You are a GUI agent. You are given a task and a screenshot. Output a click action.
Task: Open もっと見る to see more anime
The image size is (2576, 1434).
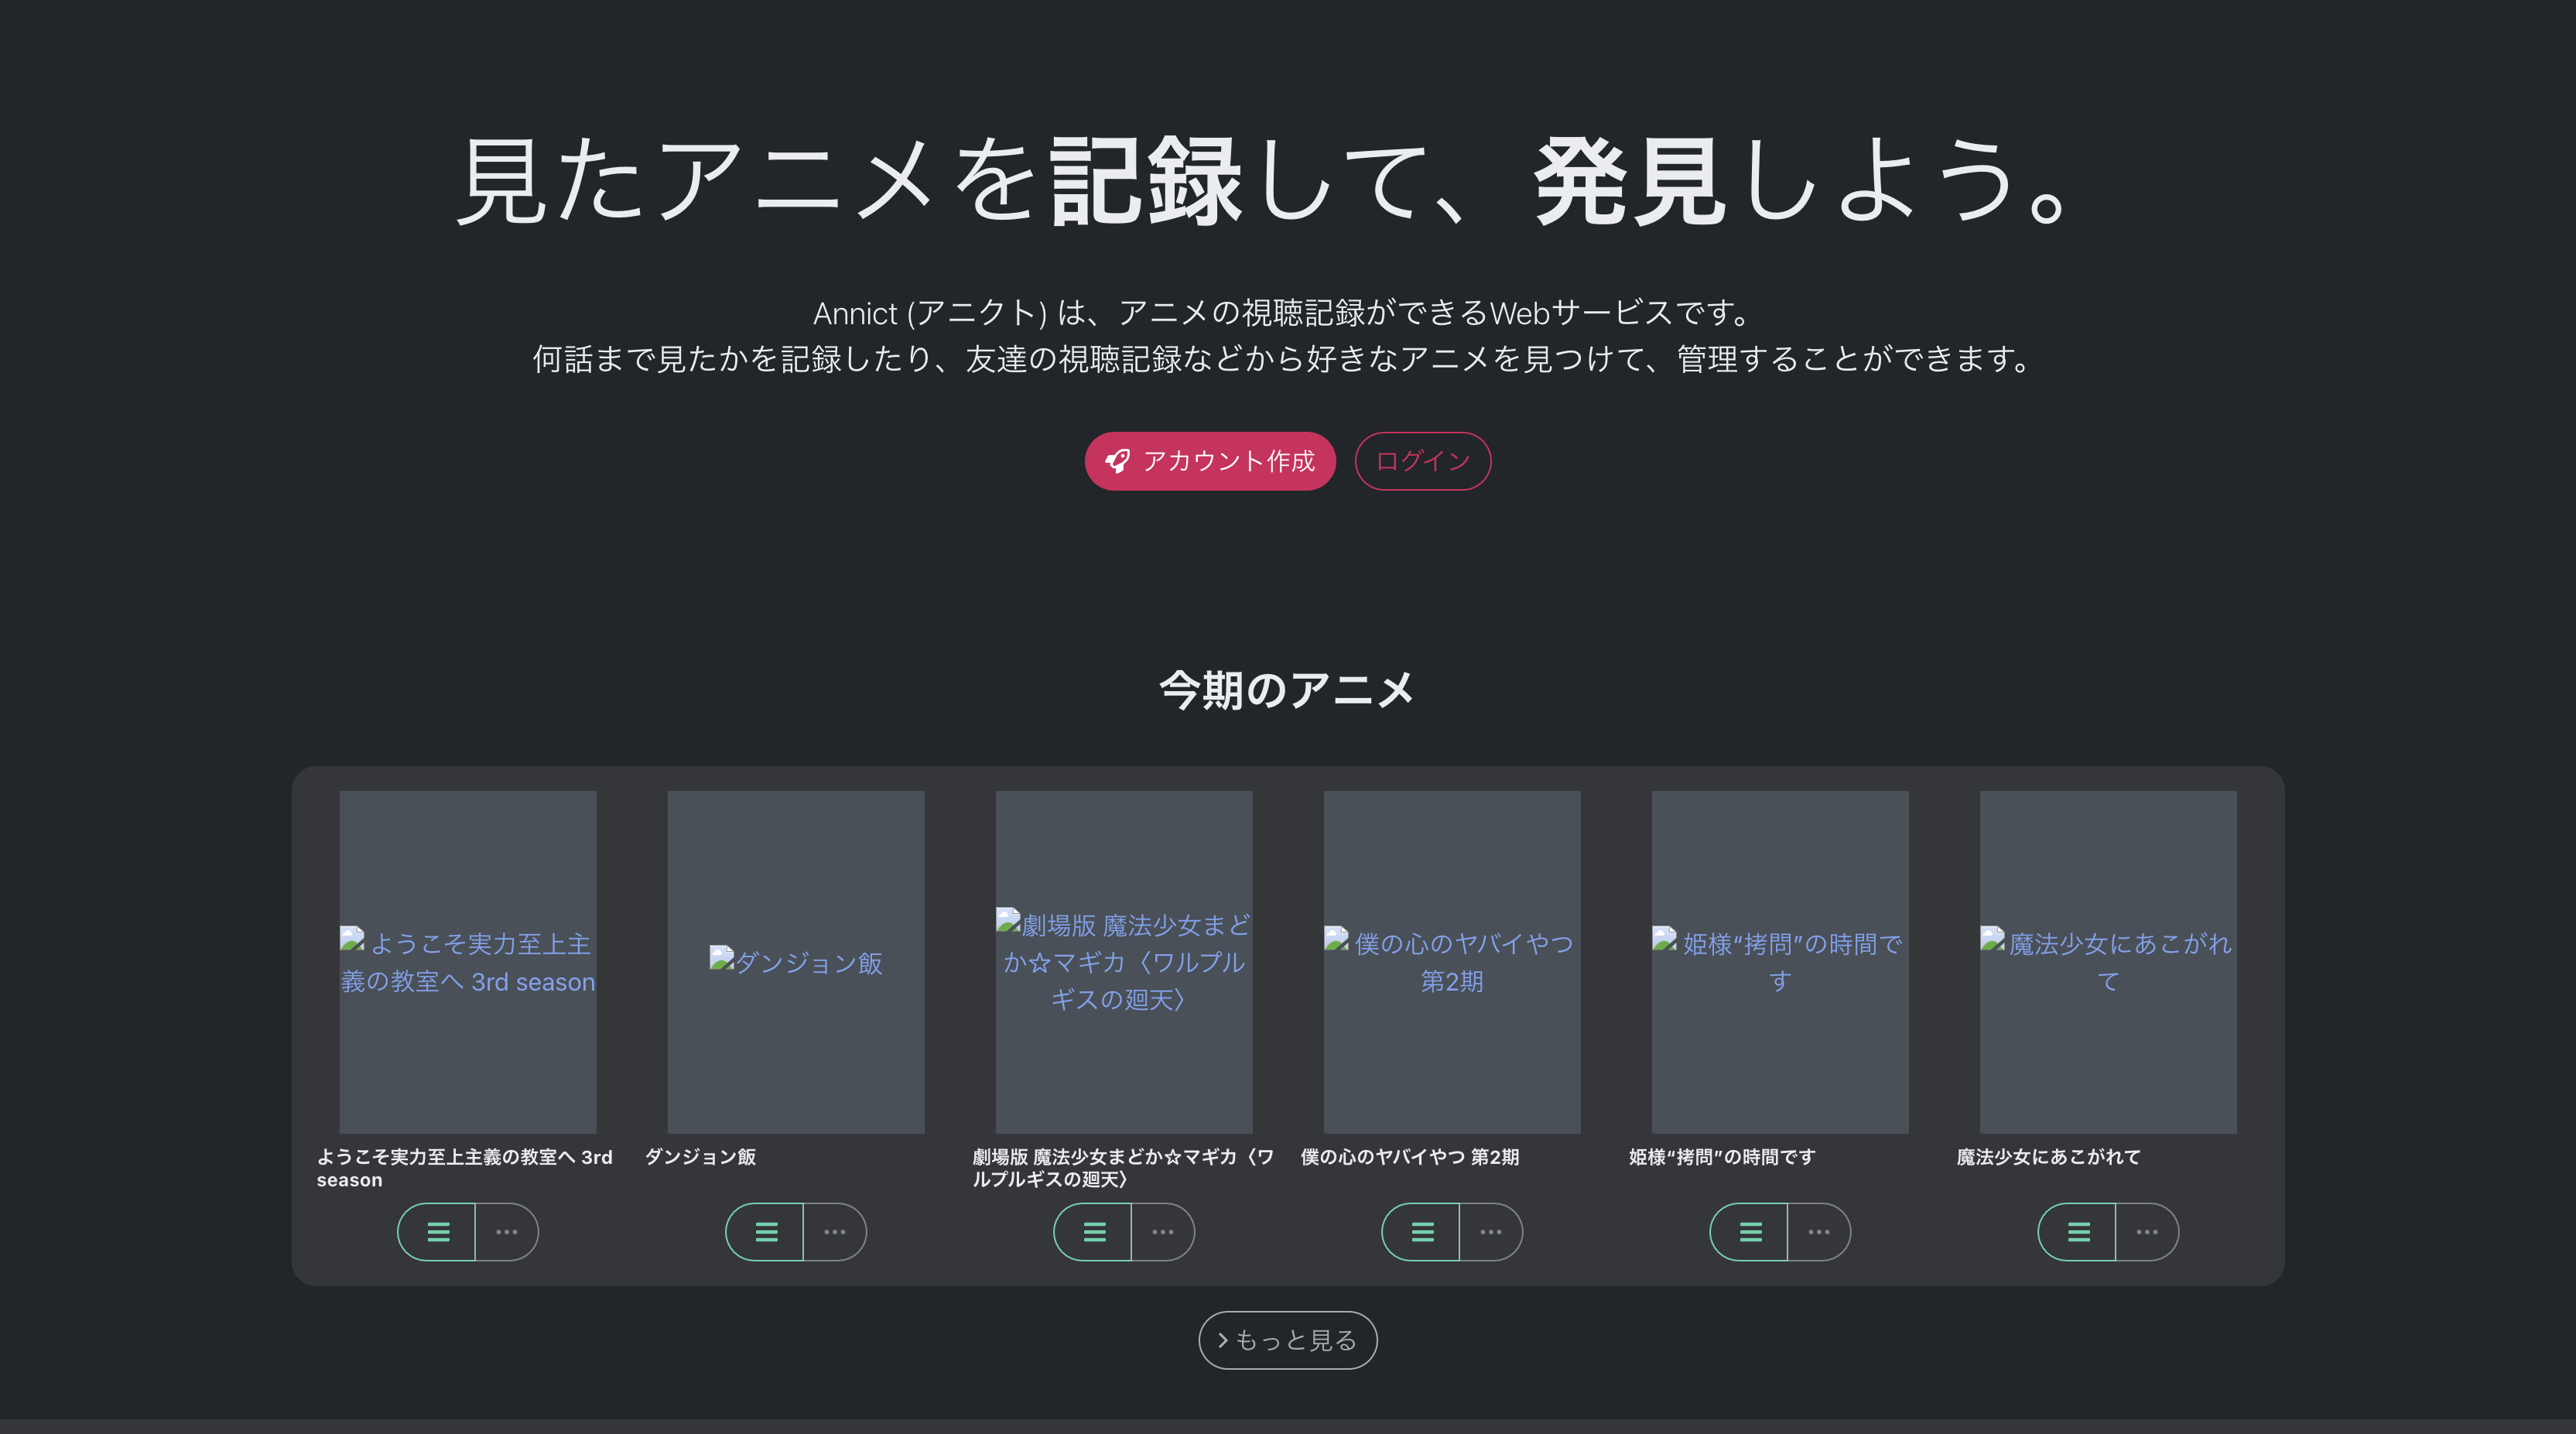click(1288, 1340)
